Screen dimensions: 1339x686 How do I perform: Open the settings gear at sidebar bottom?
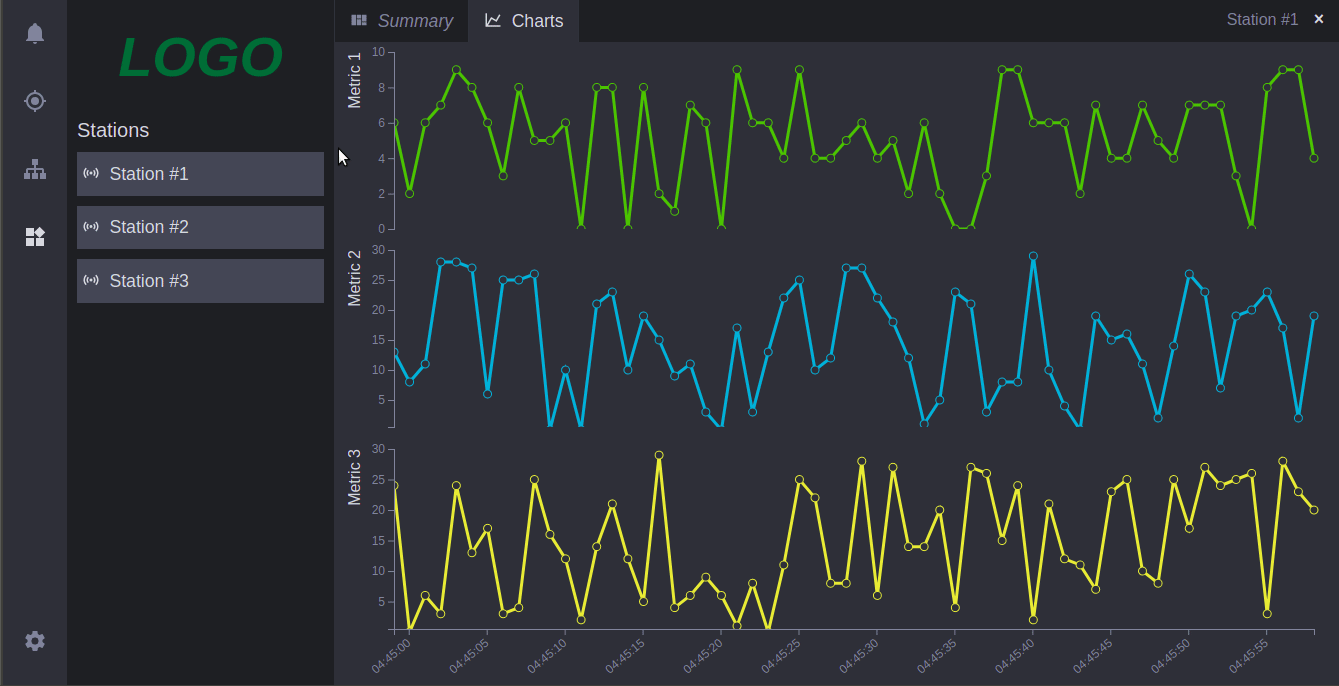[35, 640]
